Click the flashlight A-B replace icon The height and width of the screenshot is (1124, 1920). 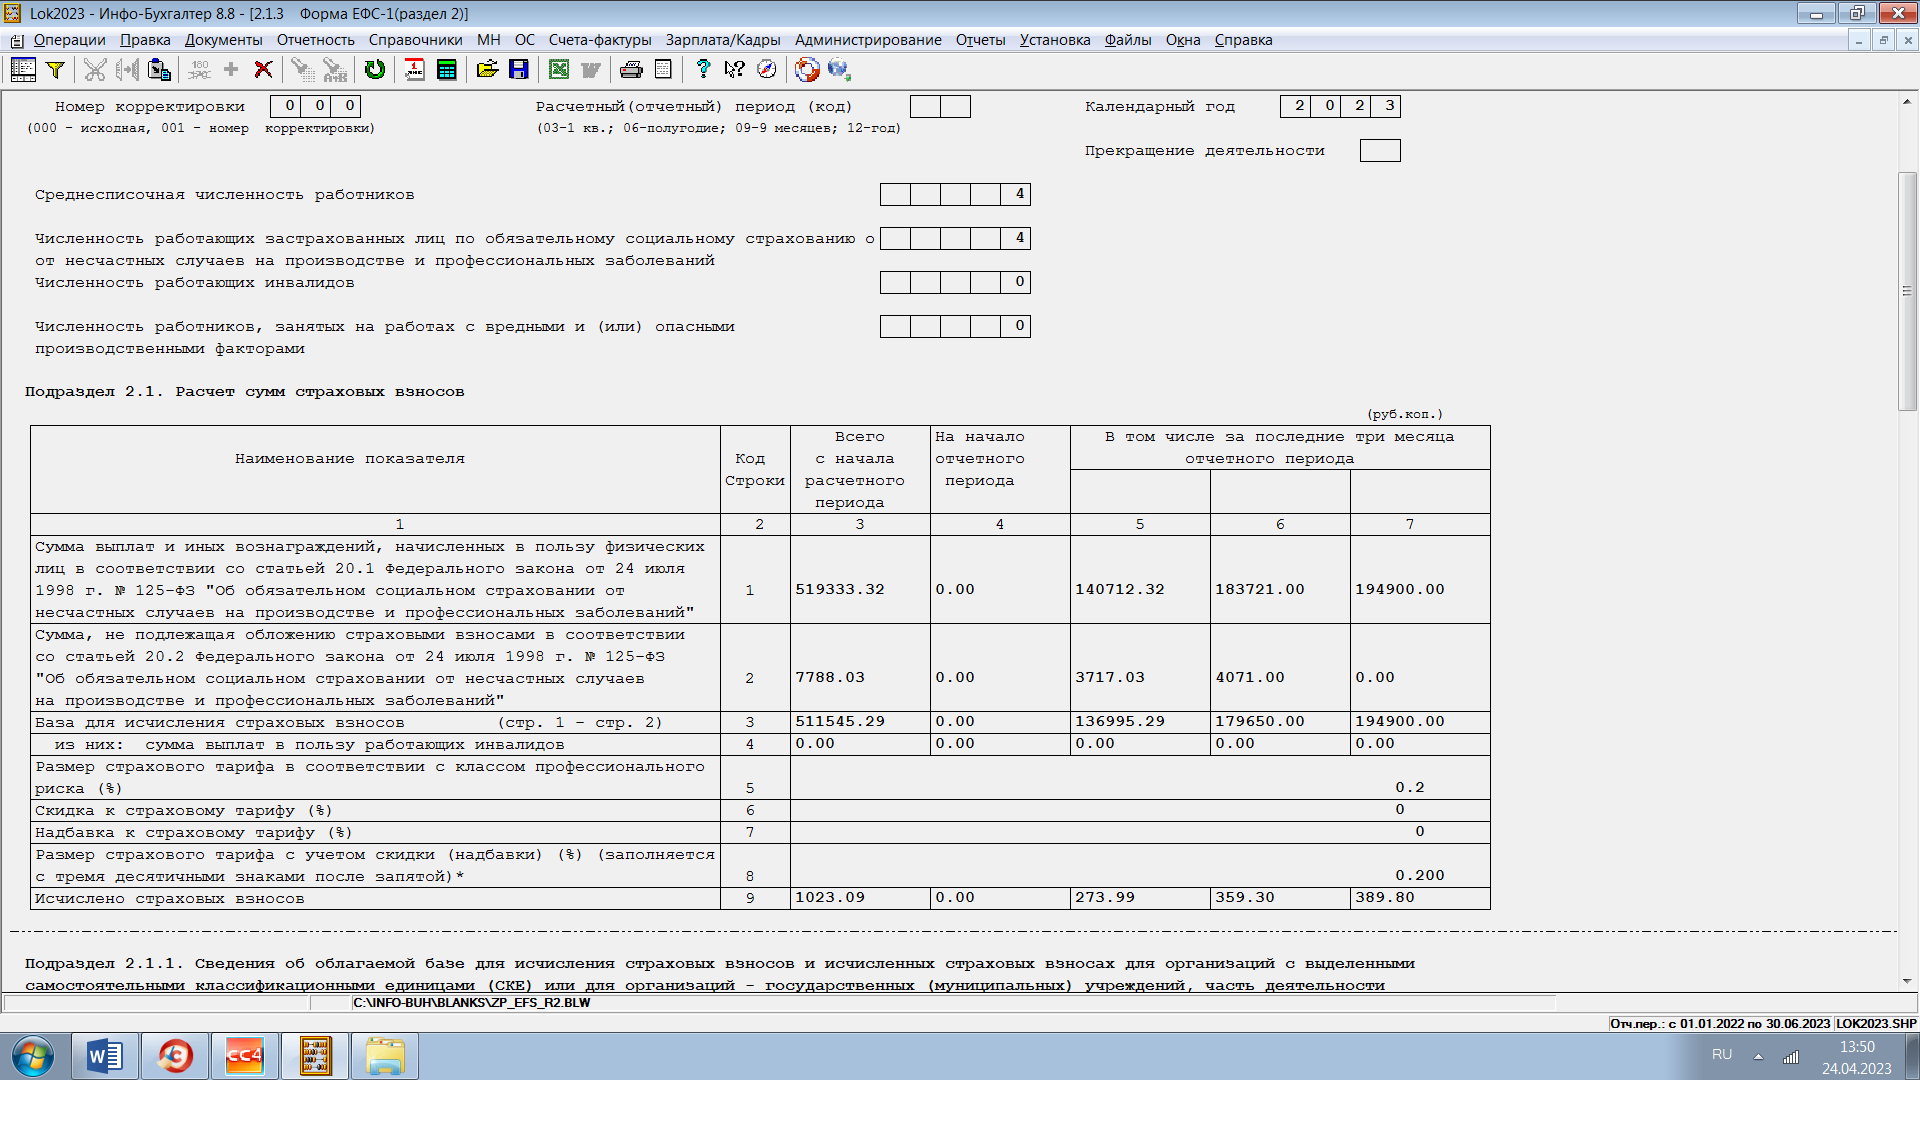point(334,69)
